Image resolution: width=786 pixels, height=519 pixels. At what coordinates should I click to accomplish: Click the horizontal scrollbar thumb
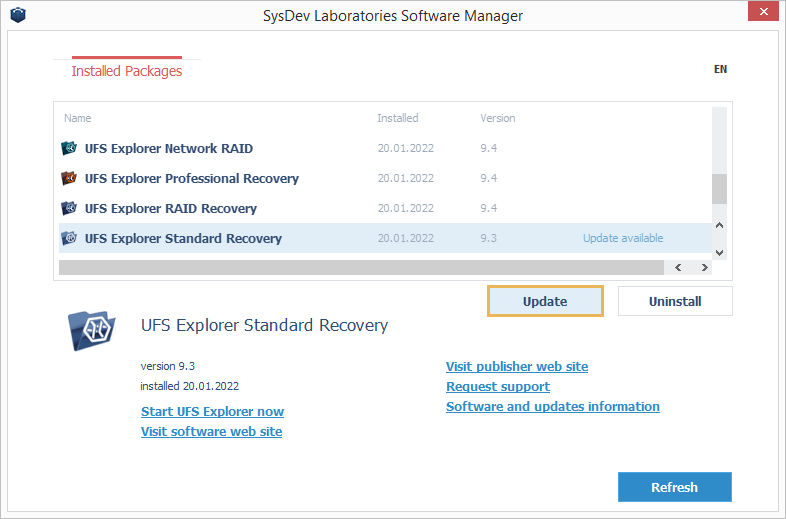click(361, 267)
